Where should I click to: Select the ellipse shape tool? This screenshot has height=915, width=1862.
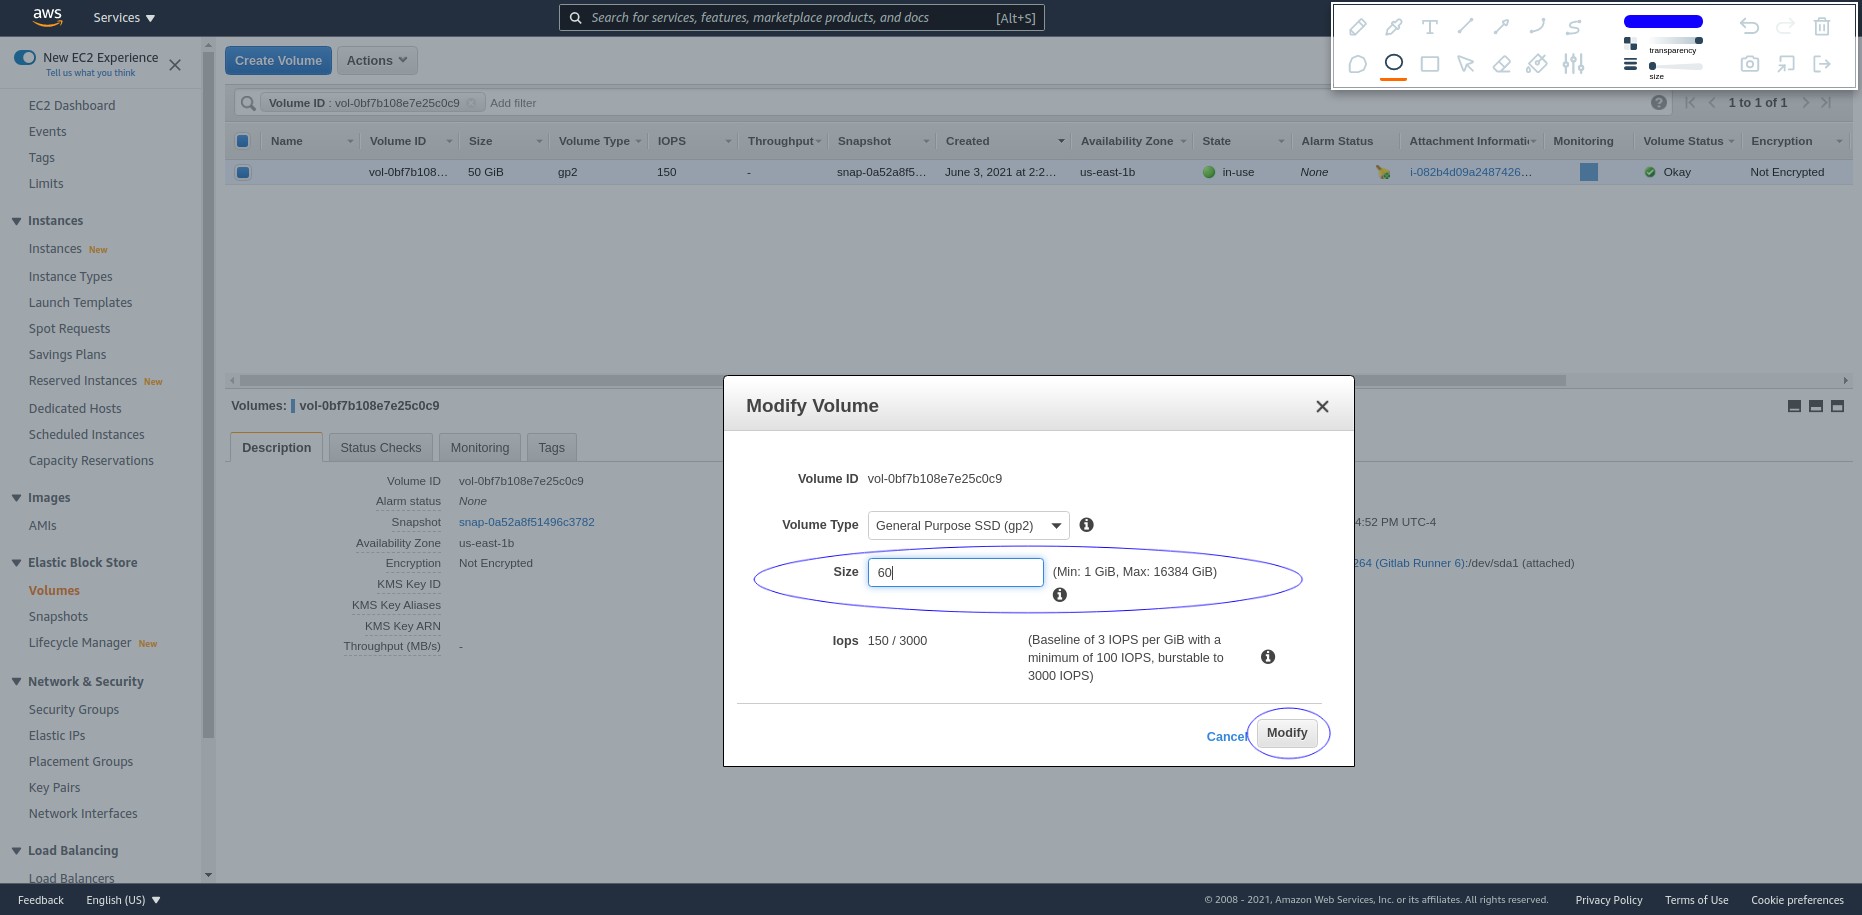tap(1393, 62)
